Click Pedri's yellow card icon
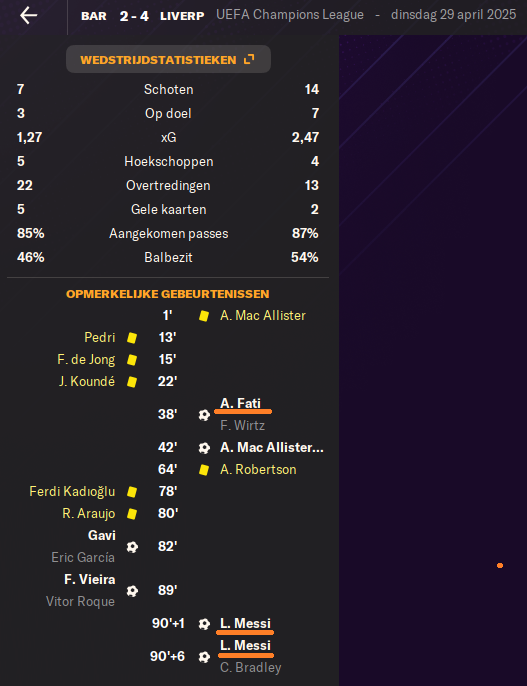Image resolution: width=527 pixels, height=686 pixels. (x=132, y=338)
